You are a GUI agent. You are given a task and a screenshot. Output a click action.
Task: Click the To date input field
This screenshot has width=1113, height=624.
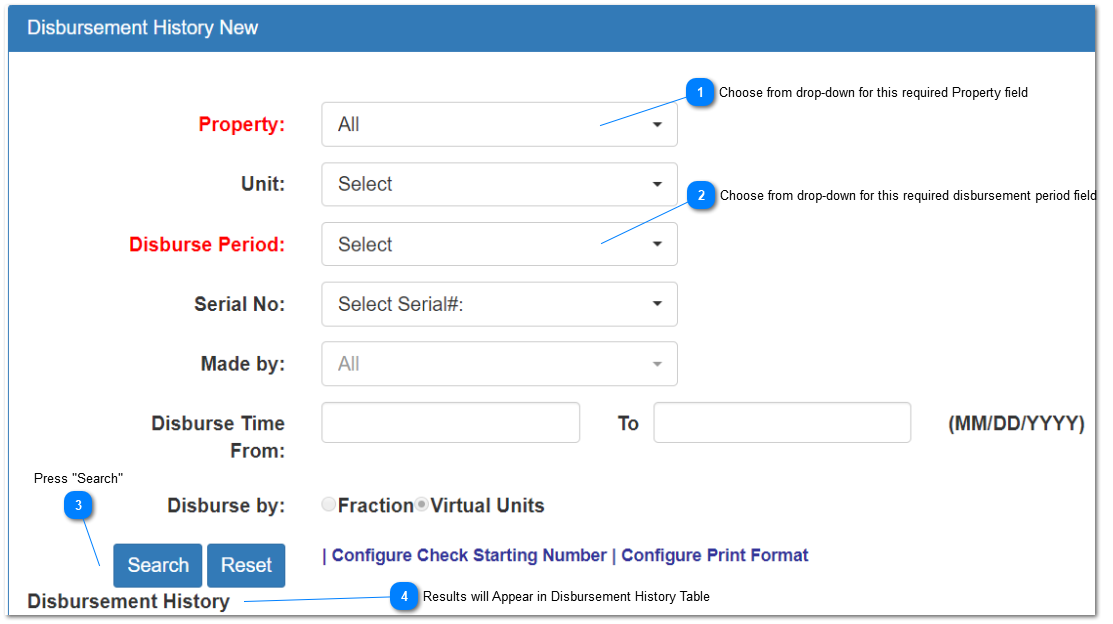pos(782,422)
